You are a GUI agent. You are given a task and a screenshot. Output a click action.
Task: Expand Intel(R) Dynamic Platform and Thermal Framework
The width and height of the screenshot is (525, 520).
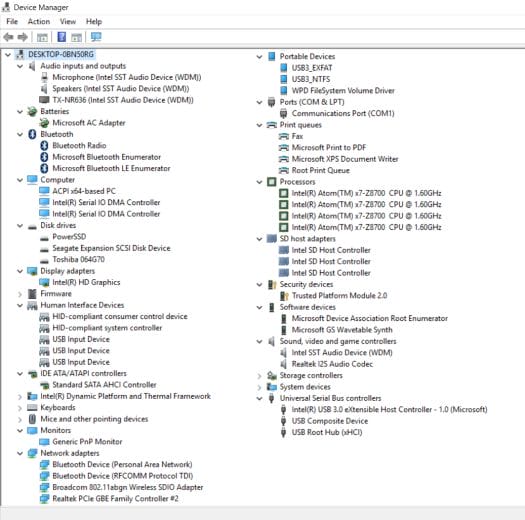(x=20, y=397)
